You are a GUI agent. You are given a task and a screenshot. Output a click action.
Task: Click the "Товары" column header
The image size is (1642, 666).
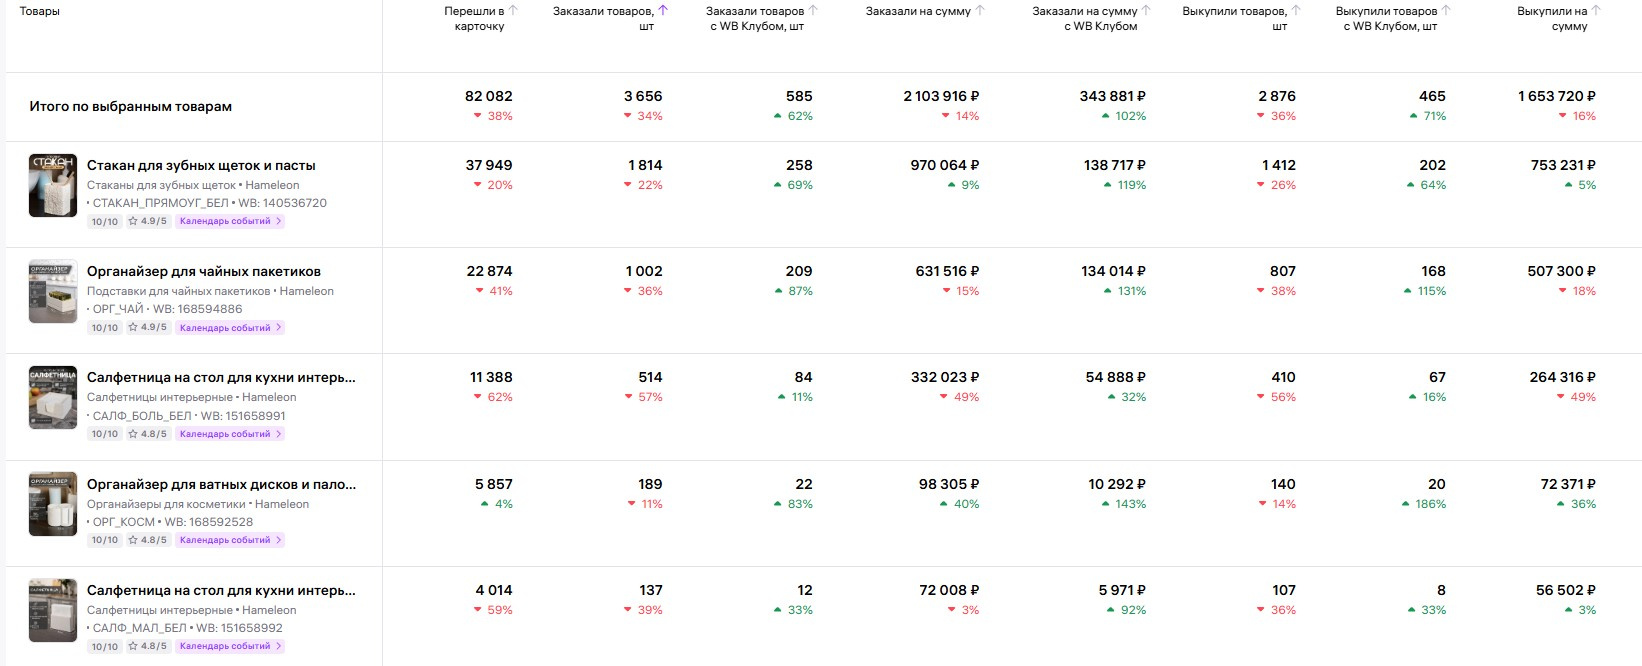[40, 11]
